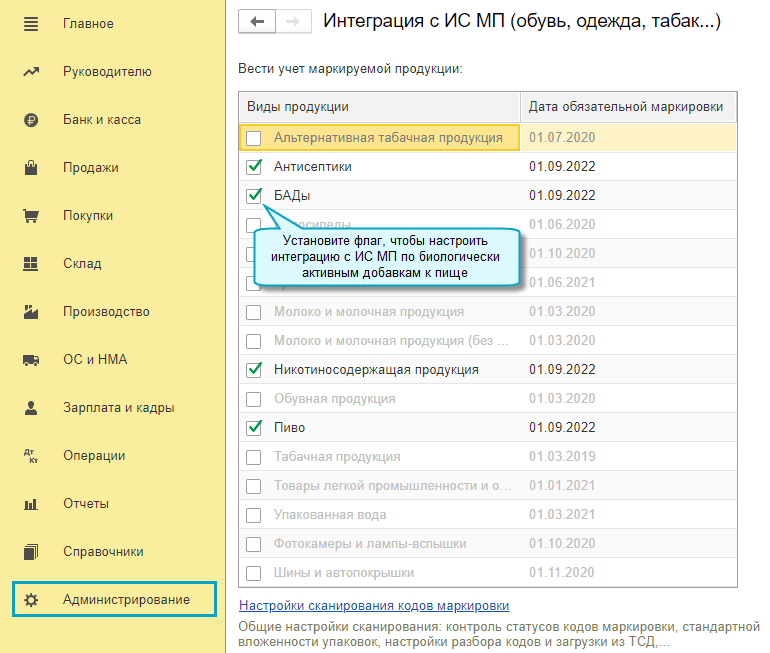770x653 pixels.
Task: Open Настройки сканирования кодов маркировки link
Action: [374, 605]
